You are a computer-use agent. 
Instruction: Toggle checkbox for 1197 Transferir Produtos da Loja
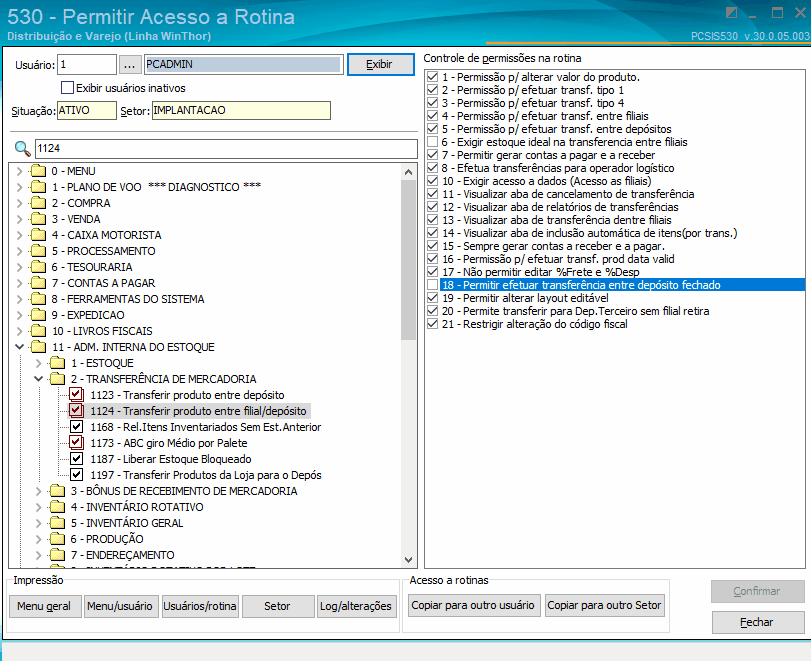(x=76, y=475)
